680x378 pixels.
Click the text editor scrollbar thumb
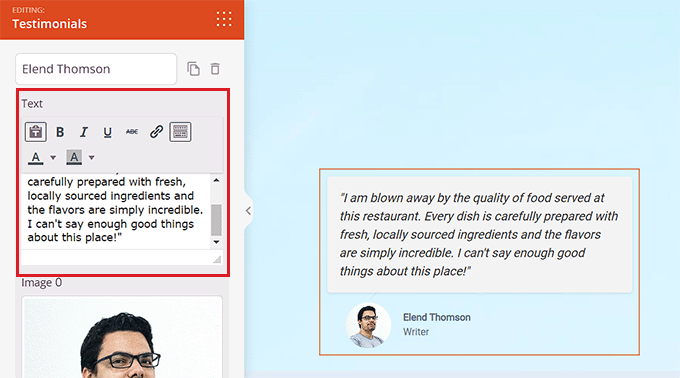pos(216,219)
